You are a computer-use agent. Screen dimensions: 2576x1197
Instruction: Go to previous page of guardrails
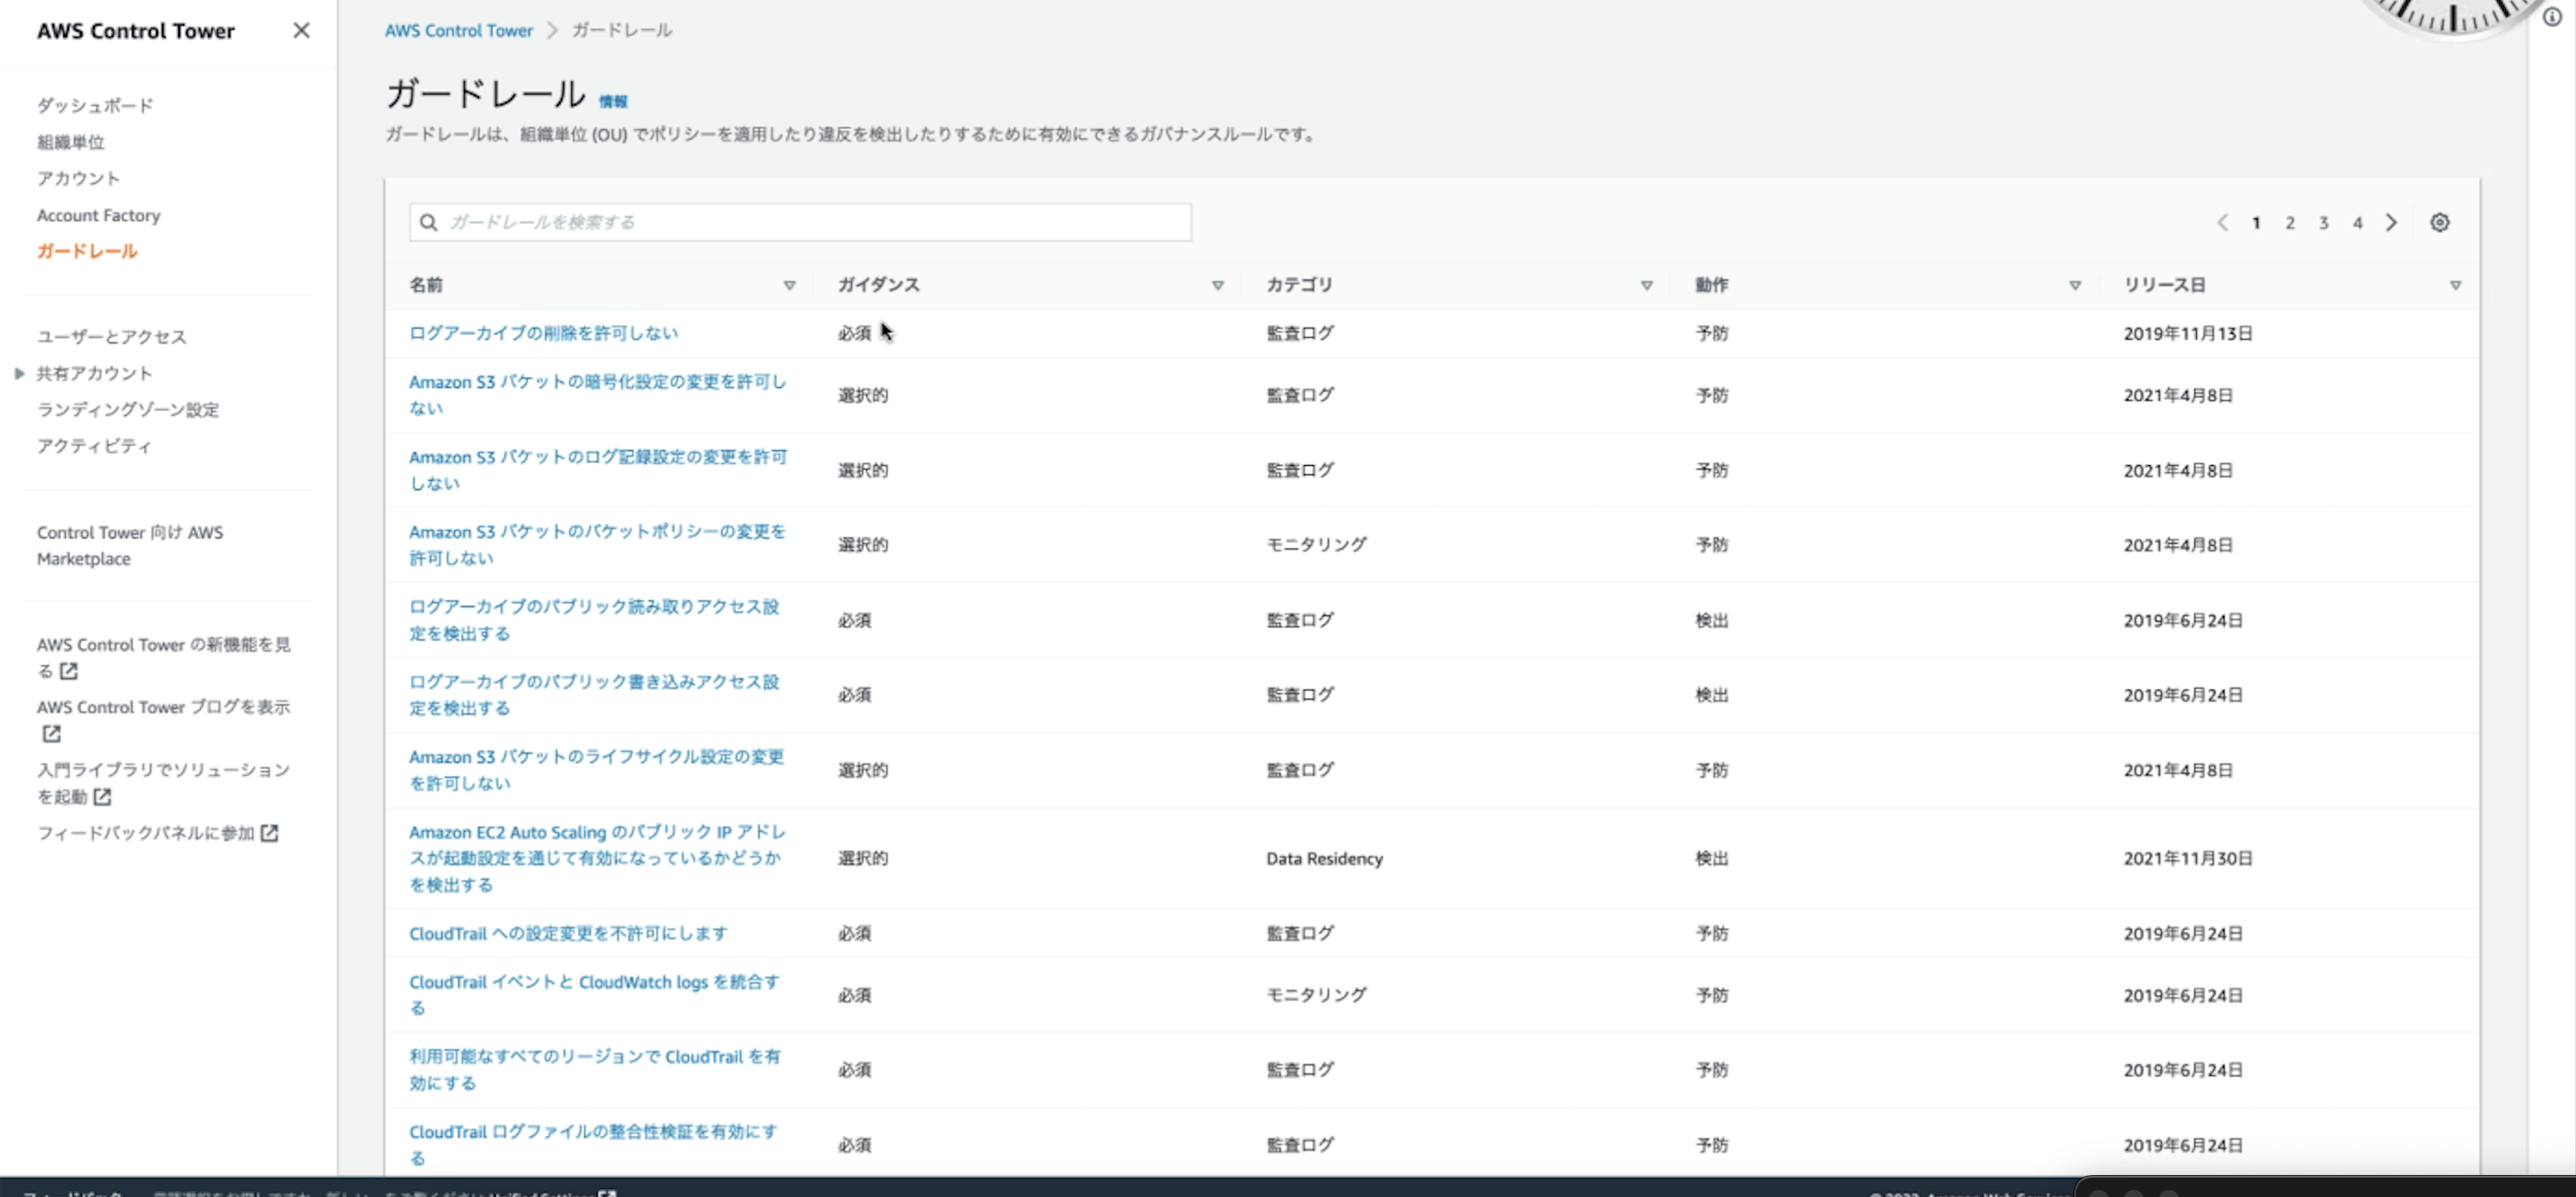[2222, 223]
